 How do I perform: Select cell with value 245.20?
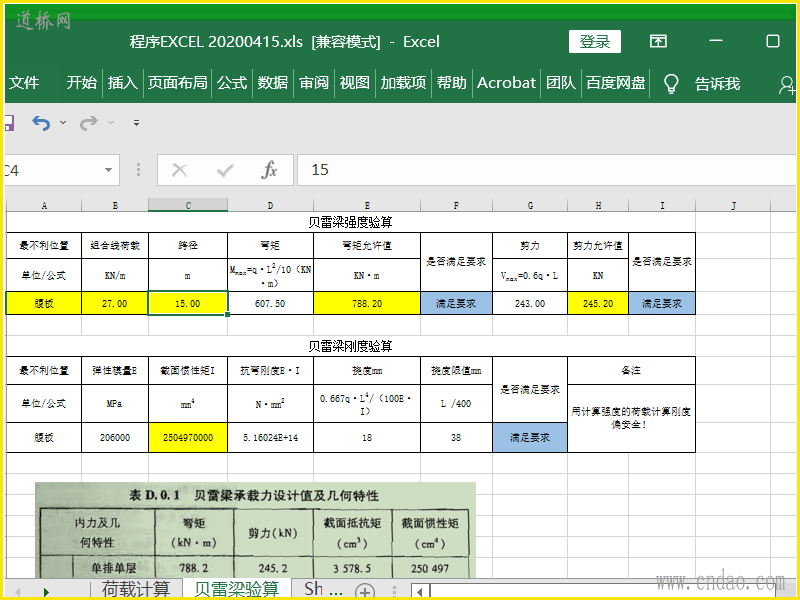tap(598, 303)
